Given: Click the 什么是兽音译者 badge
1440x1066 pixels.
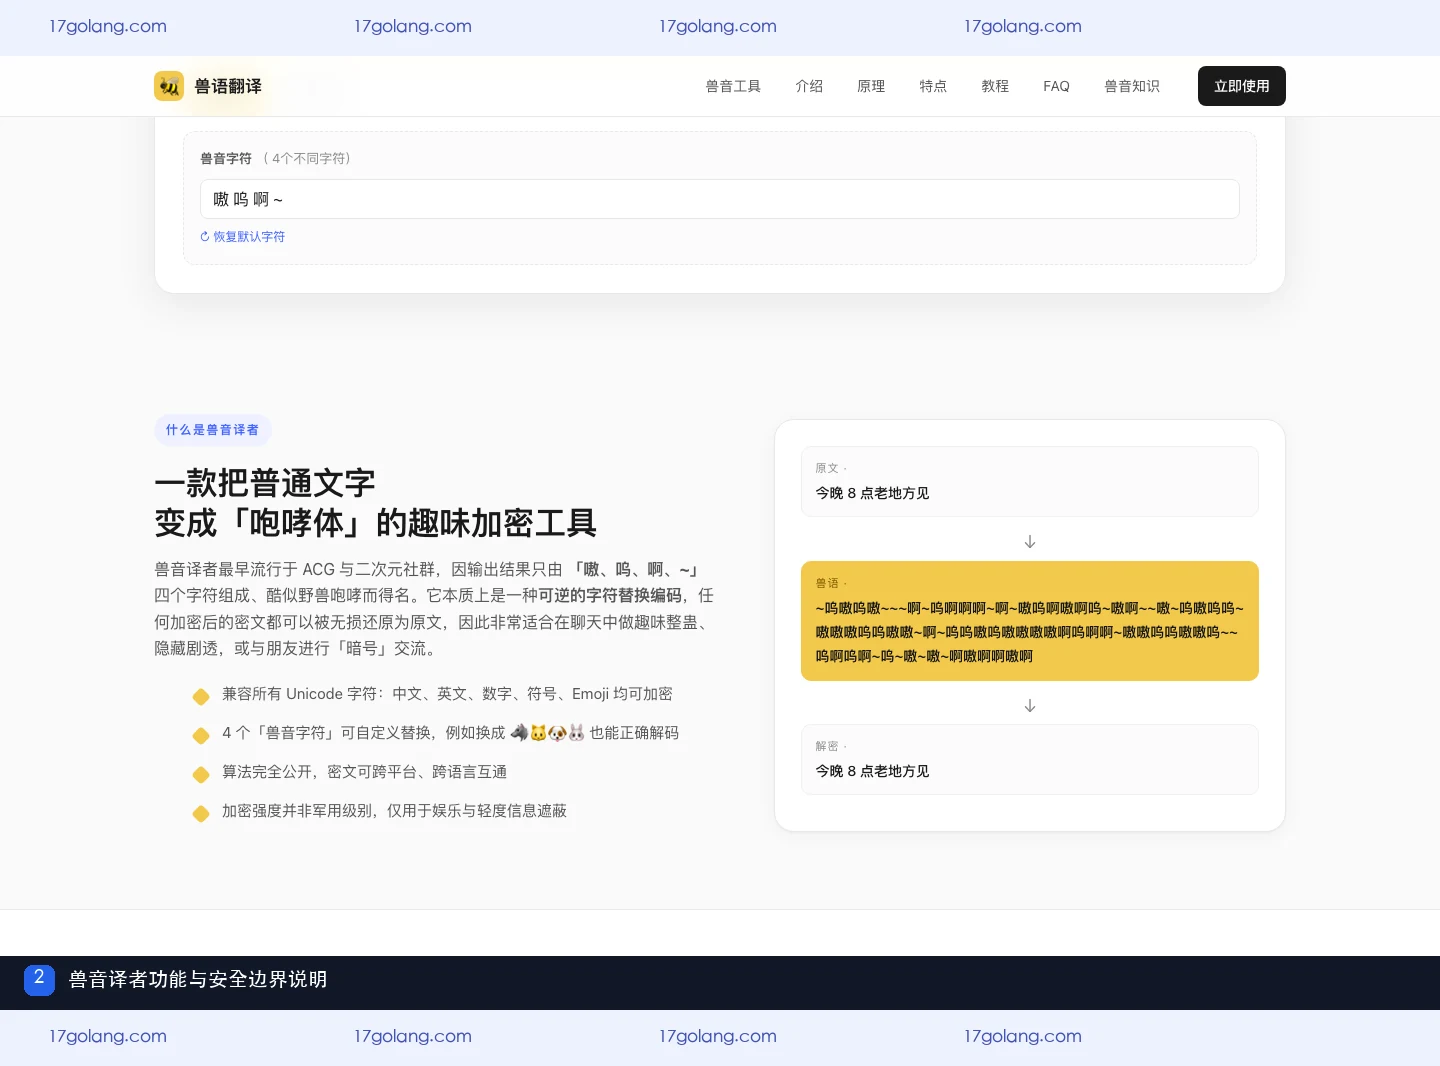Looking at the screenshot, I should tap(212, 430).
